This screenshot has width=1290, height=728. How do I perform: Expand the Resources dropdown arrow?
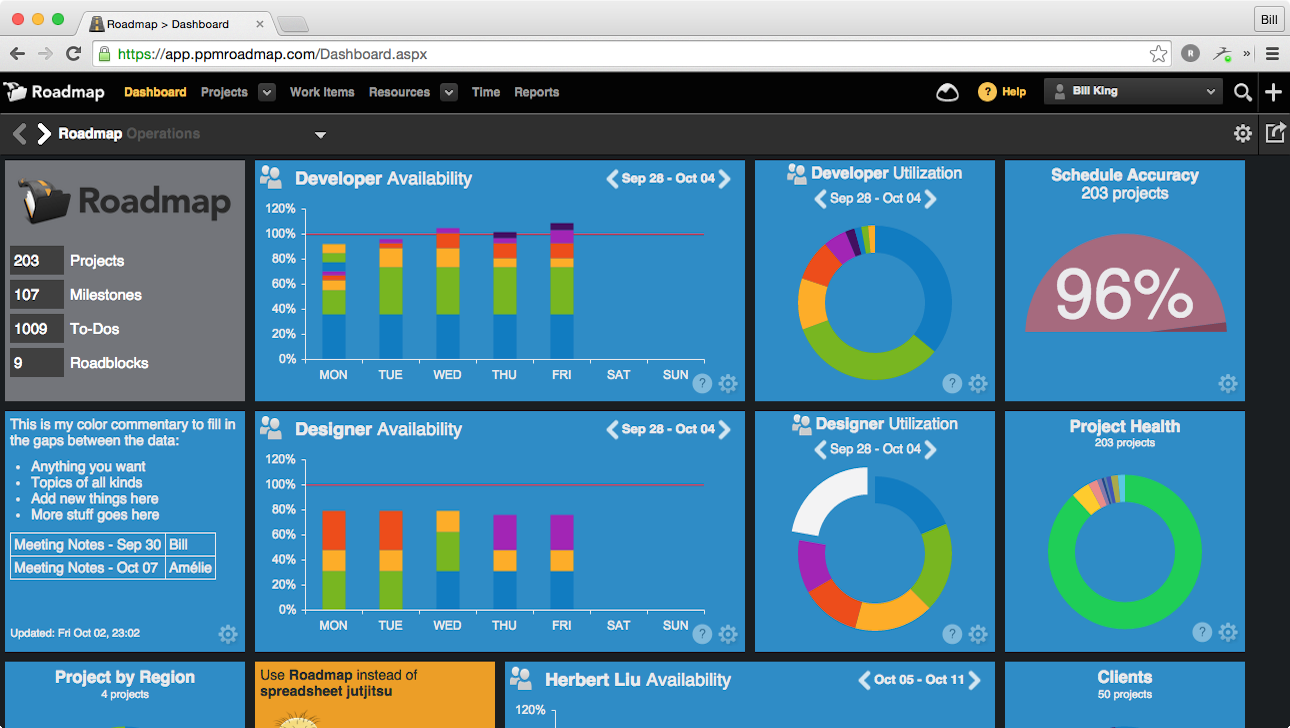(x=449, y=92)
